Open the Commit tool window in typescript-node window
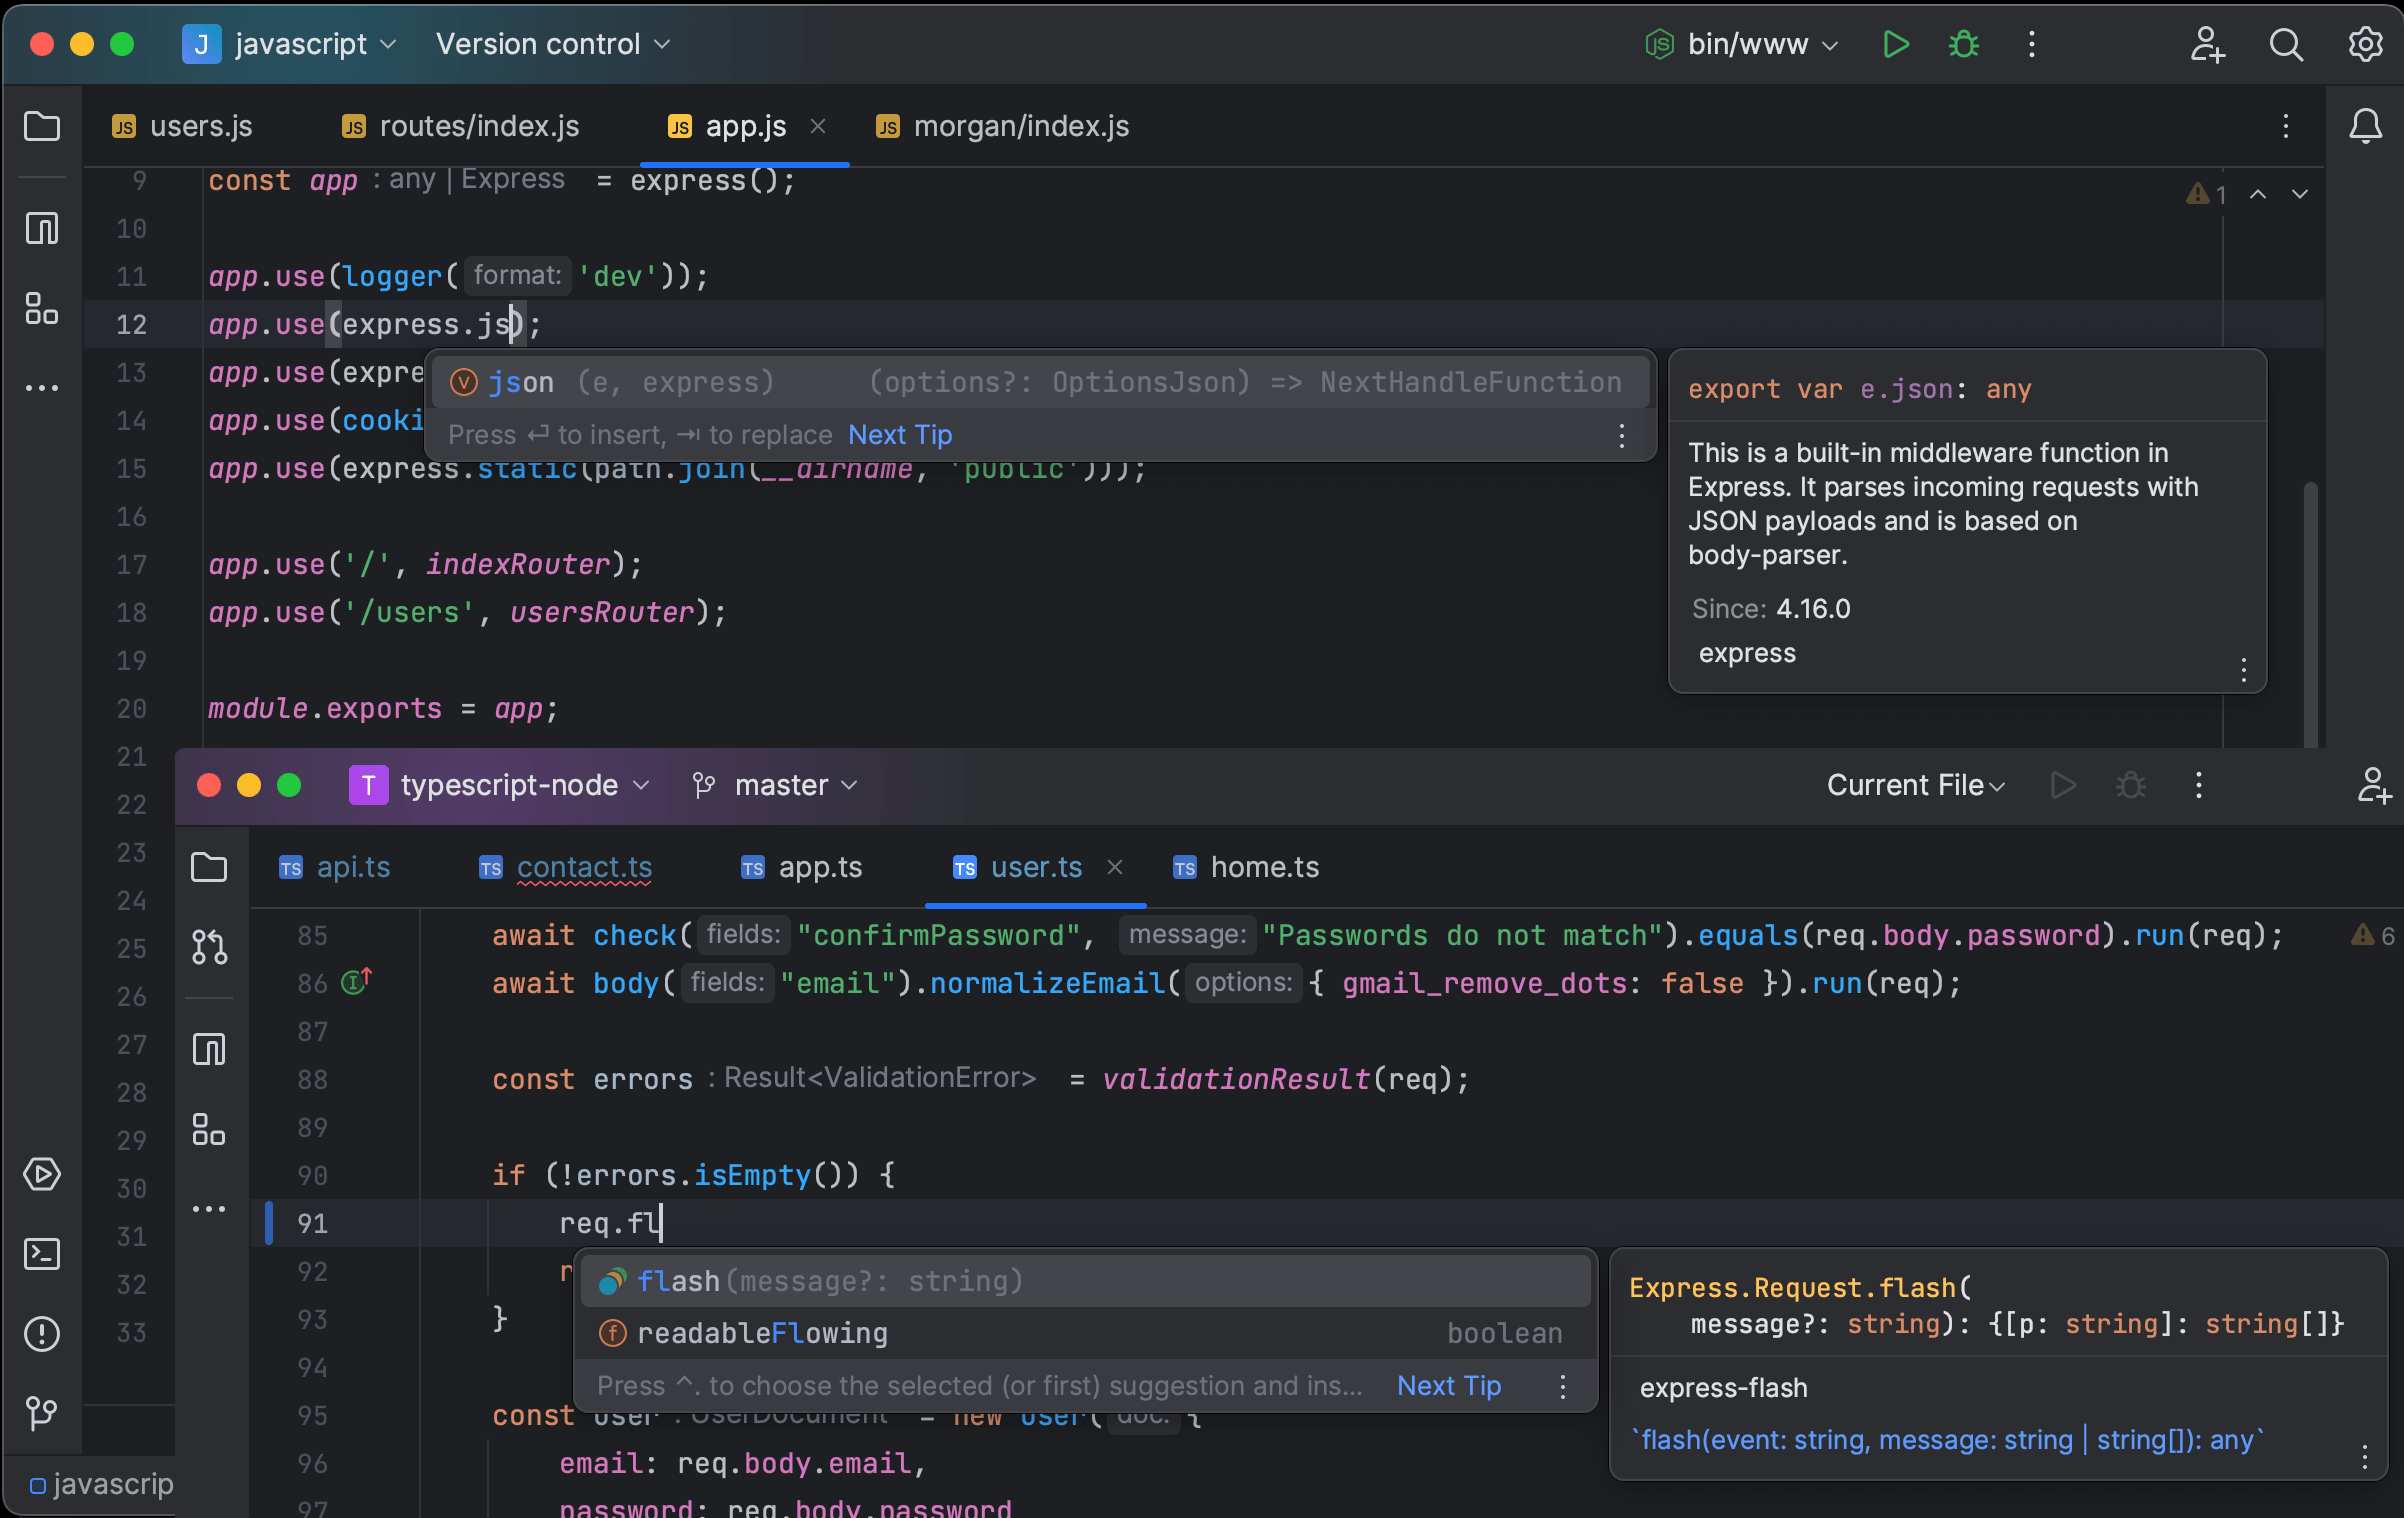This screenshot has height=1518, width=2404. click(x=209, y=947)
